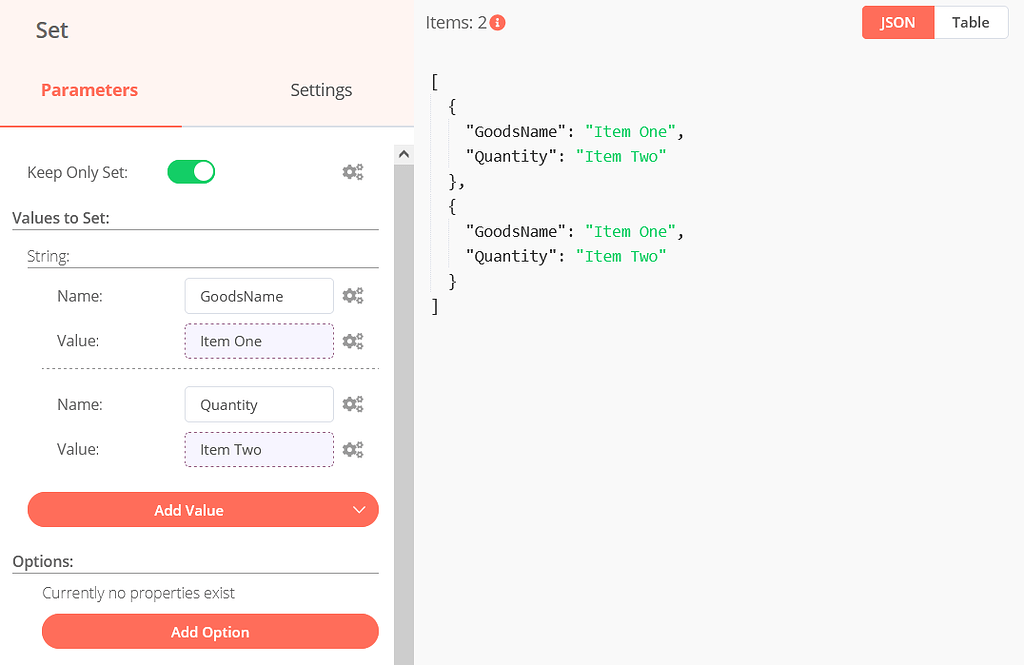This screenshot has height=665, width=1024.
Task: Open options gear for GoodsName name field
Action: 352,296
